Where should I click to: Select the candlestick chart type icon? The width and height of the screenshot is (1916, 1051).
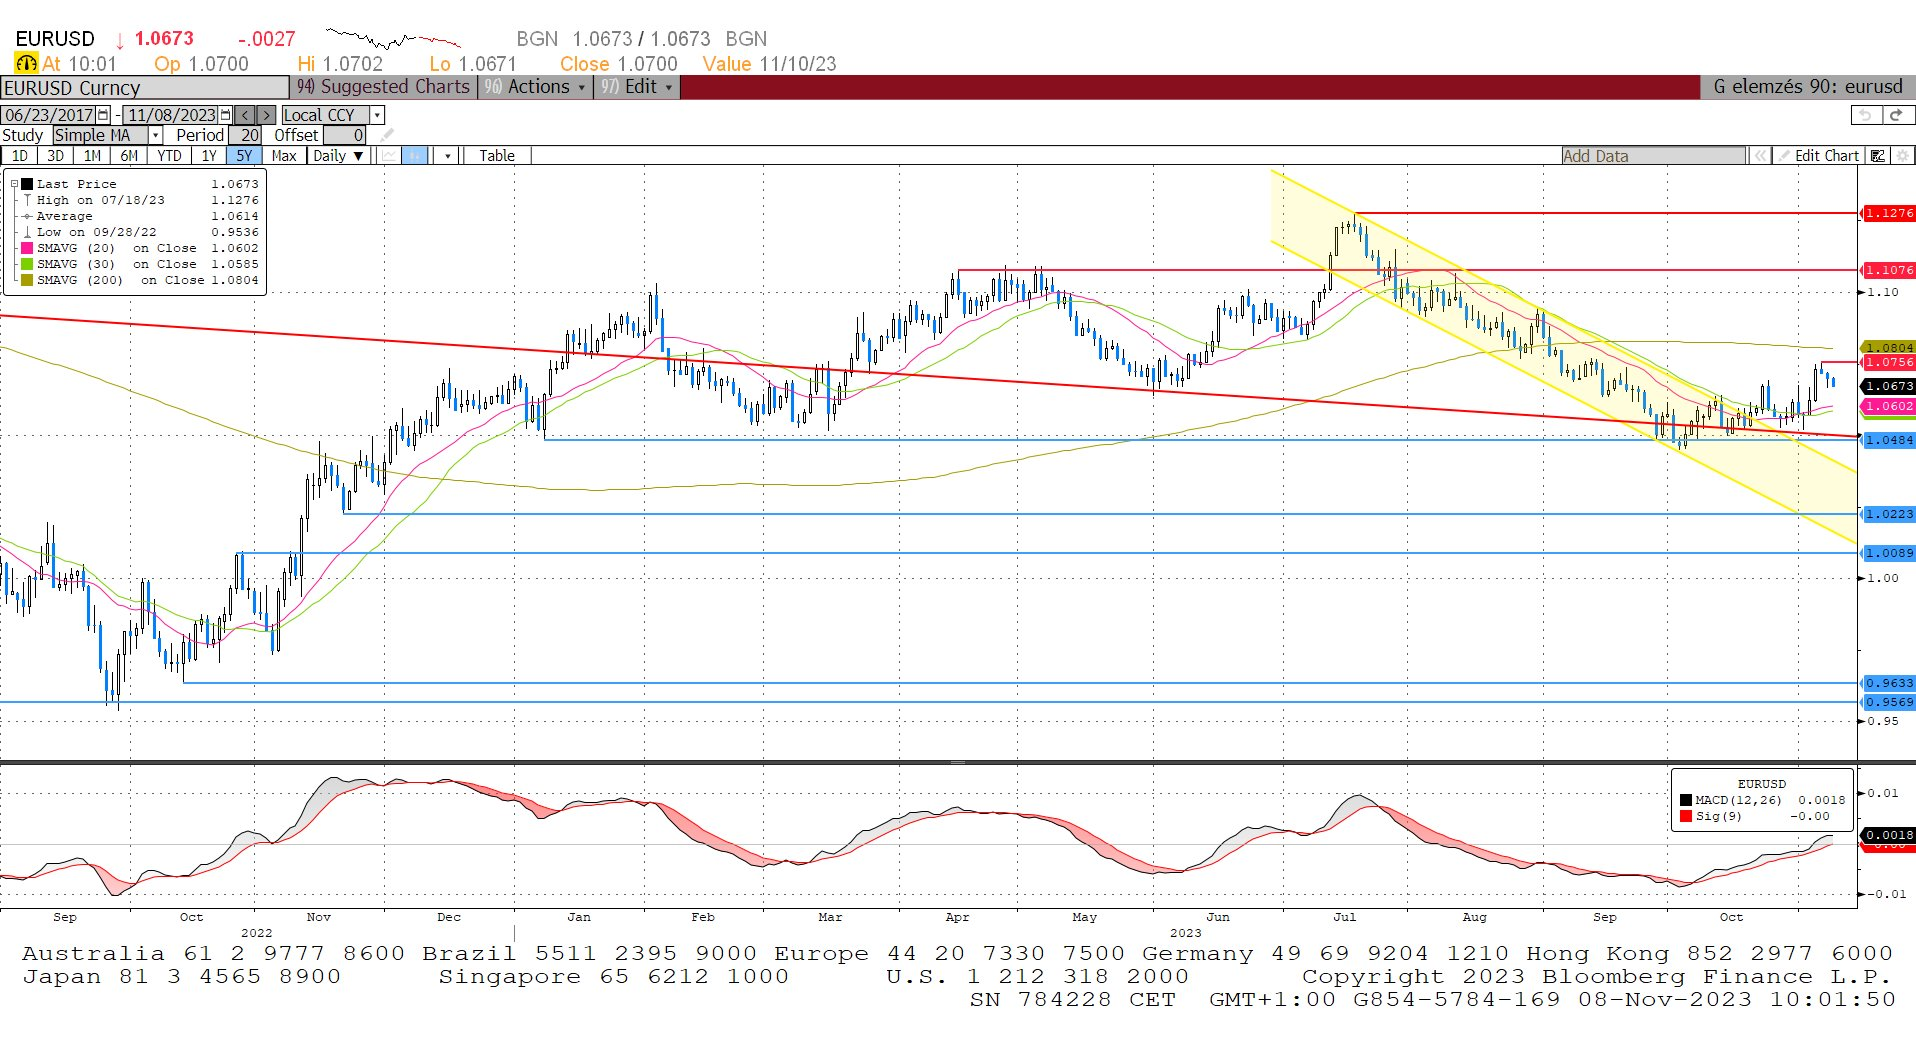(415, 155)
